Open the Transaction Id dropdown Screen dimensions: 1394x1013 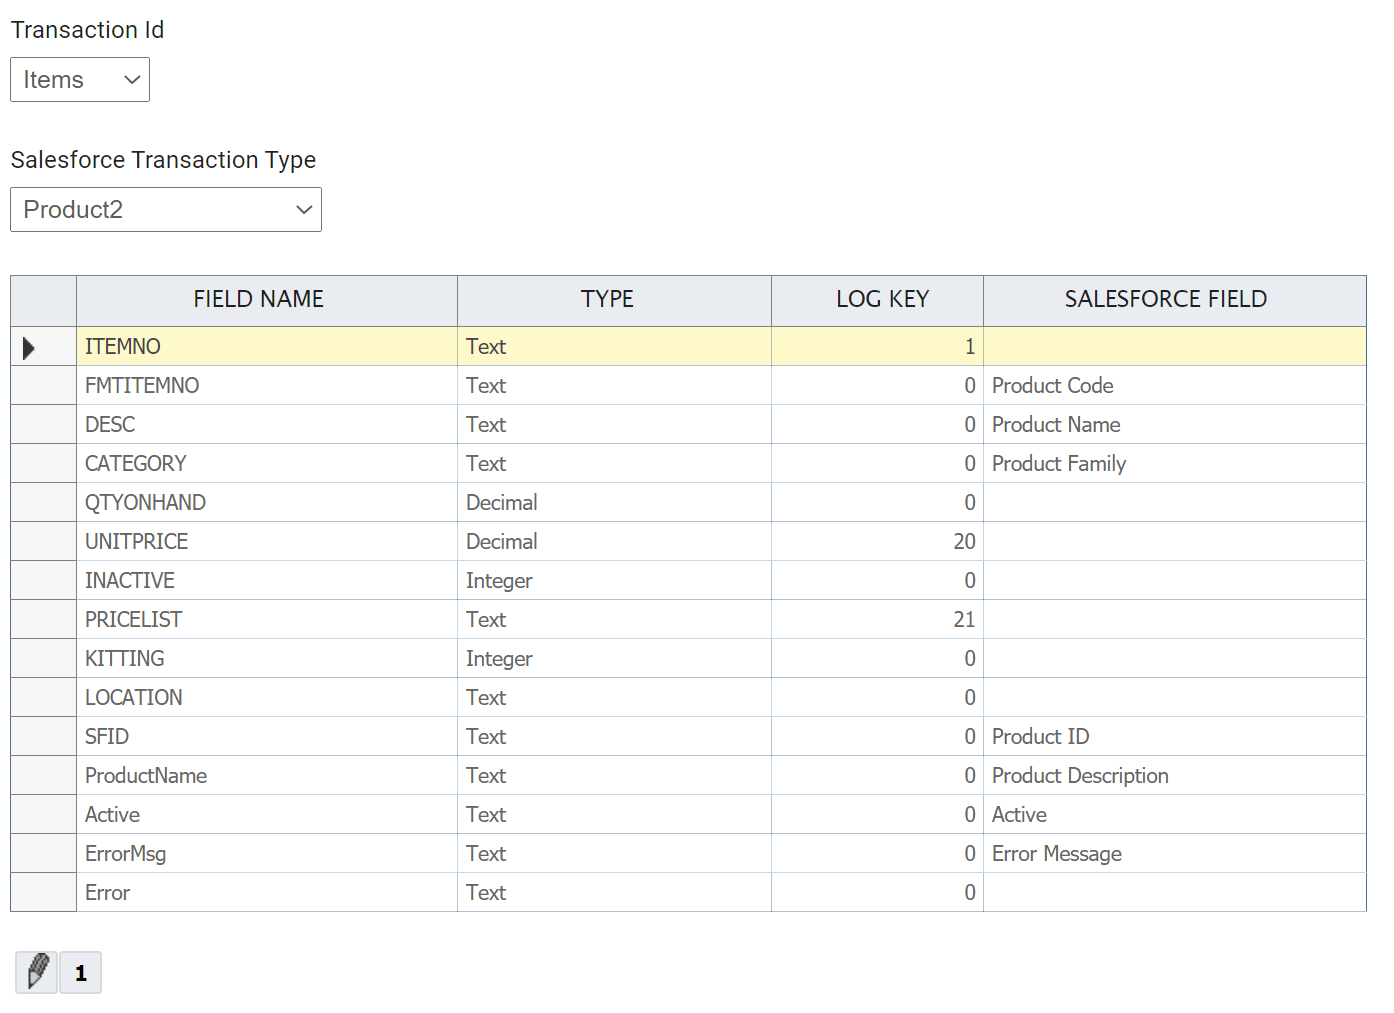[x=80, y=80]
